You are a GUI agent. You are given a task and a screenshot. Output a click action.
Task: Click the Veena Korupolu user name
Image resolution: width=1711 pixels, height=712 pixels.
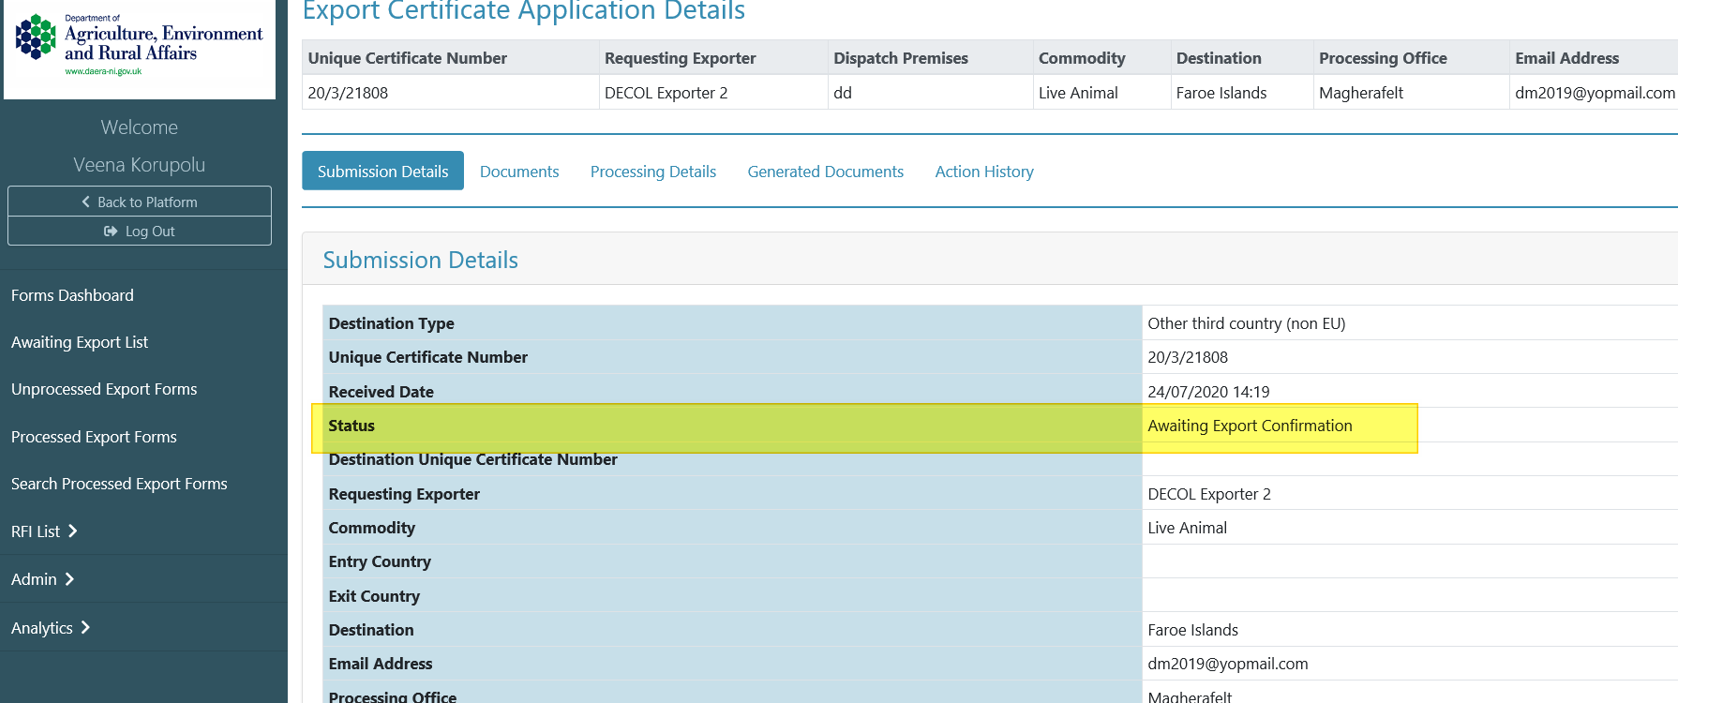(x=139, y=164)
